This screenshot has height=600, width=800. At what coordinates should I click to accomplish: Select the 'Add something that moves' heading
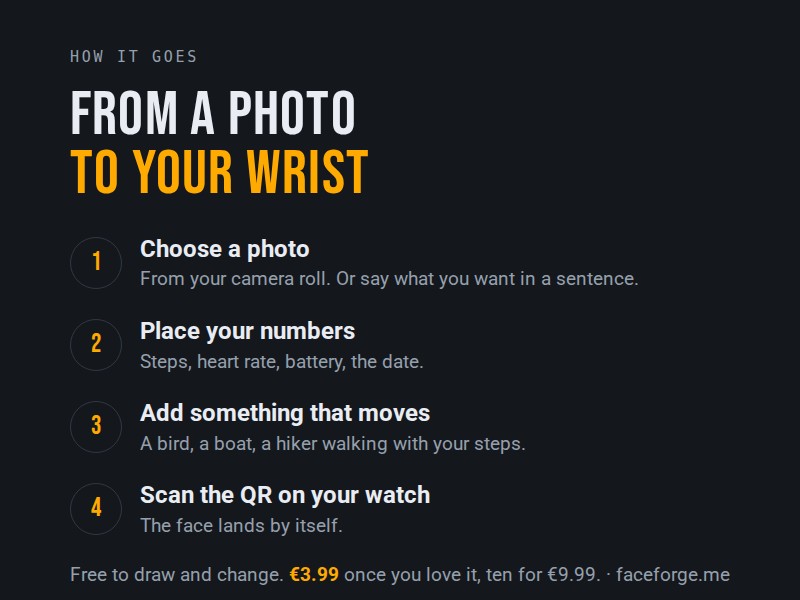tap(285, 413)
